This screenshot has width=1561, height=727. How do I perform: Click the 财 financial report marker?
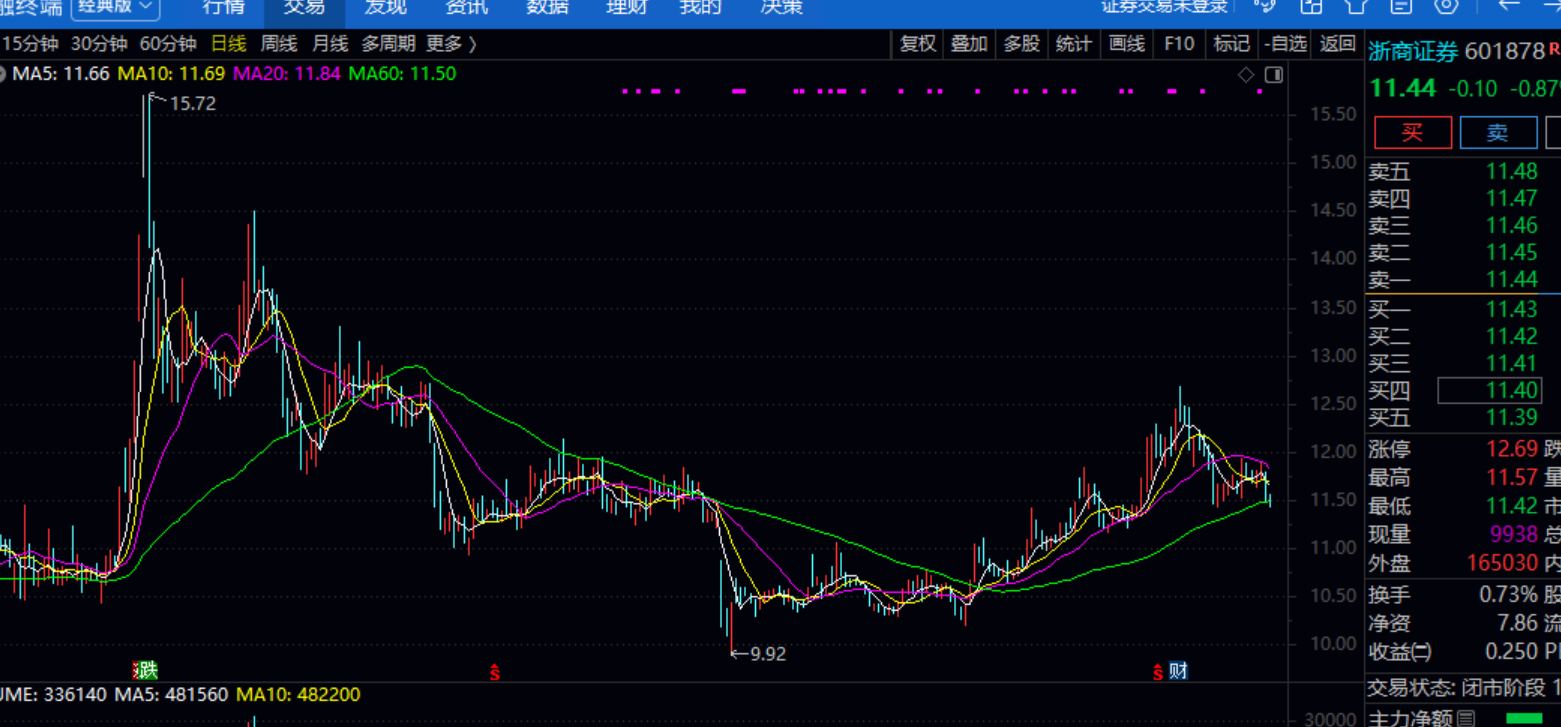1178,670
